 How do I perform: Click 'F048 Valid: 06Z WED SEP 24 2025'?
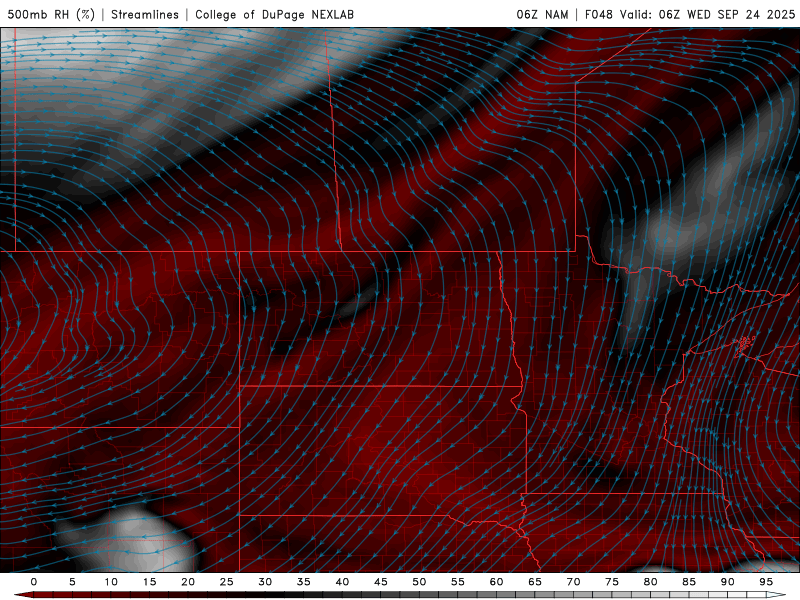pos(690,14)
